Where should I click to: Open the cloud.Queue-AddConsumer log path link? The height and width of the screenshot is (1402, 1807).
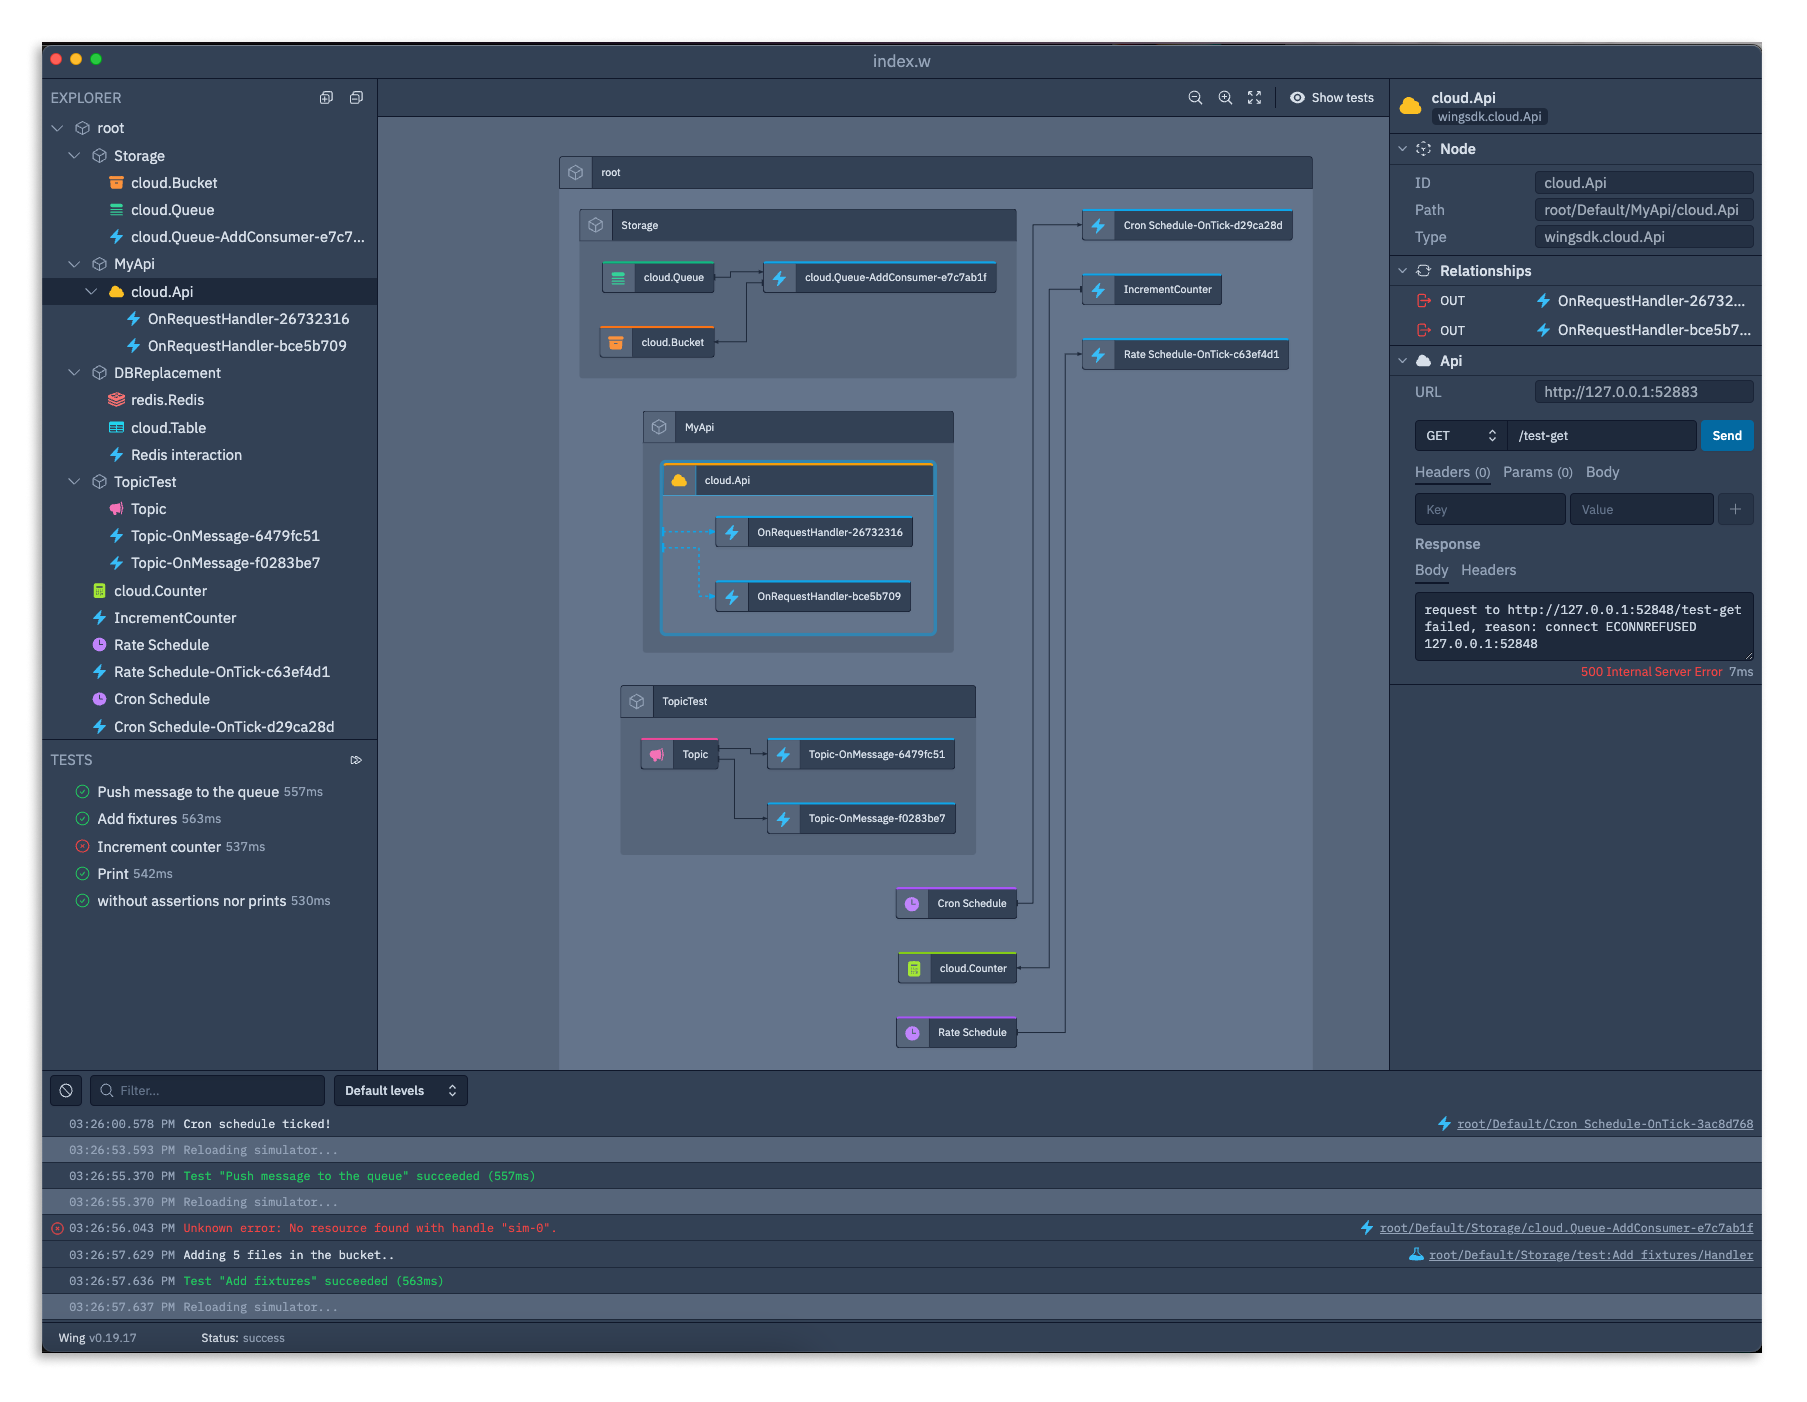(1565, 1228)
